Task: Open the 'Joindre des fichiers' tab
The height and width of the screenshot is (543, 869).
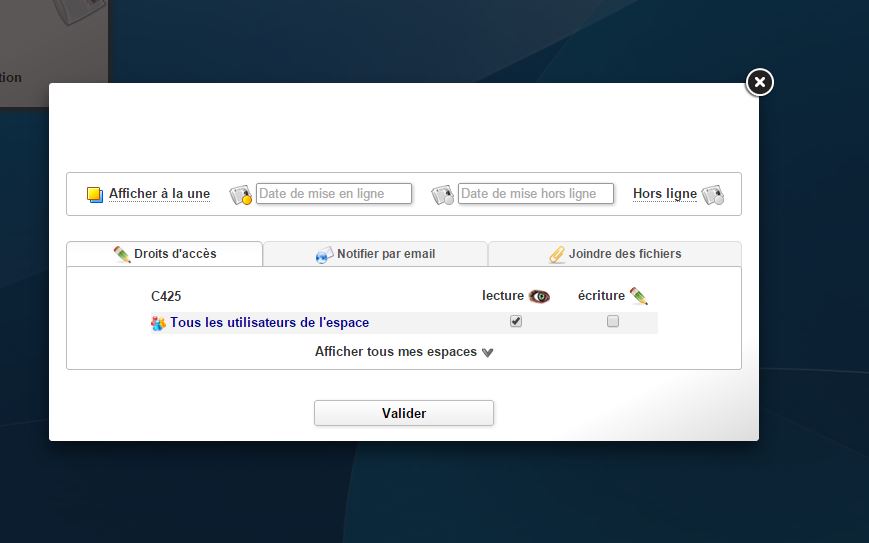Action: pos(624,254)
